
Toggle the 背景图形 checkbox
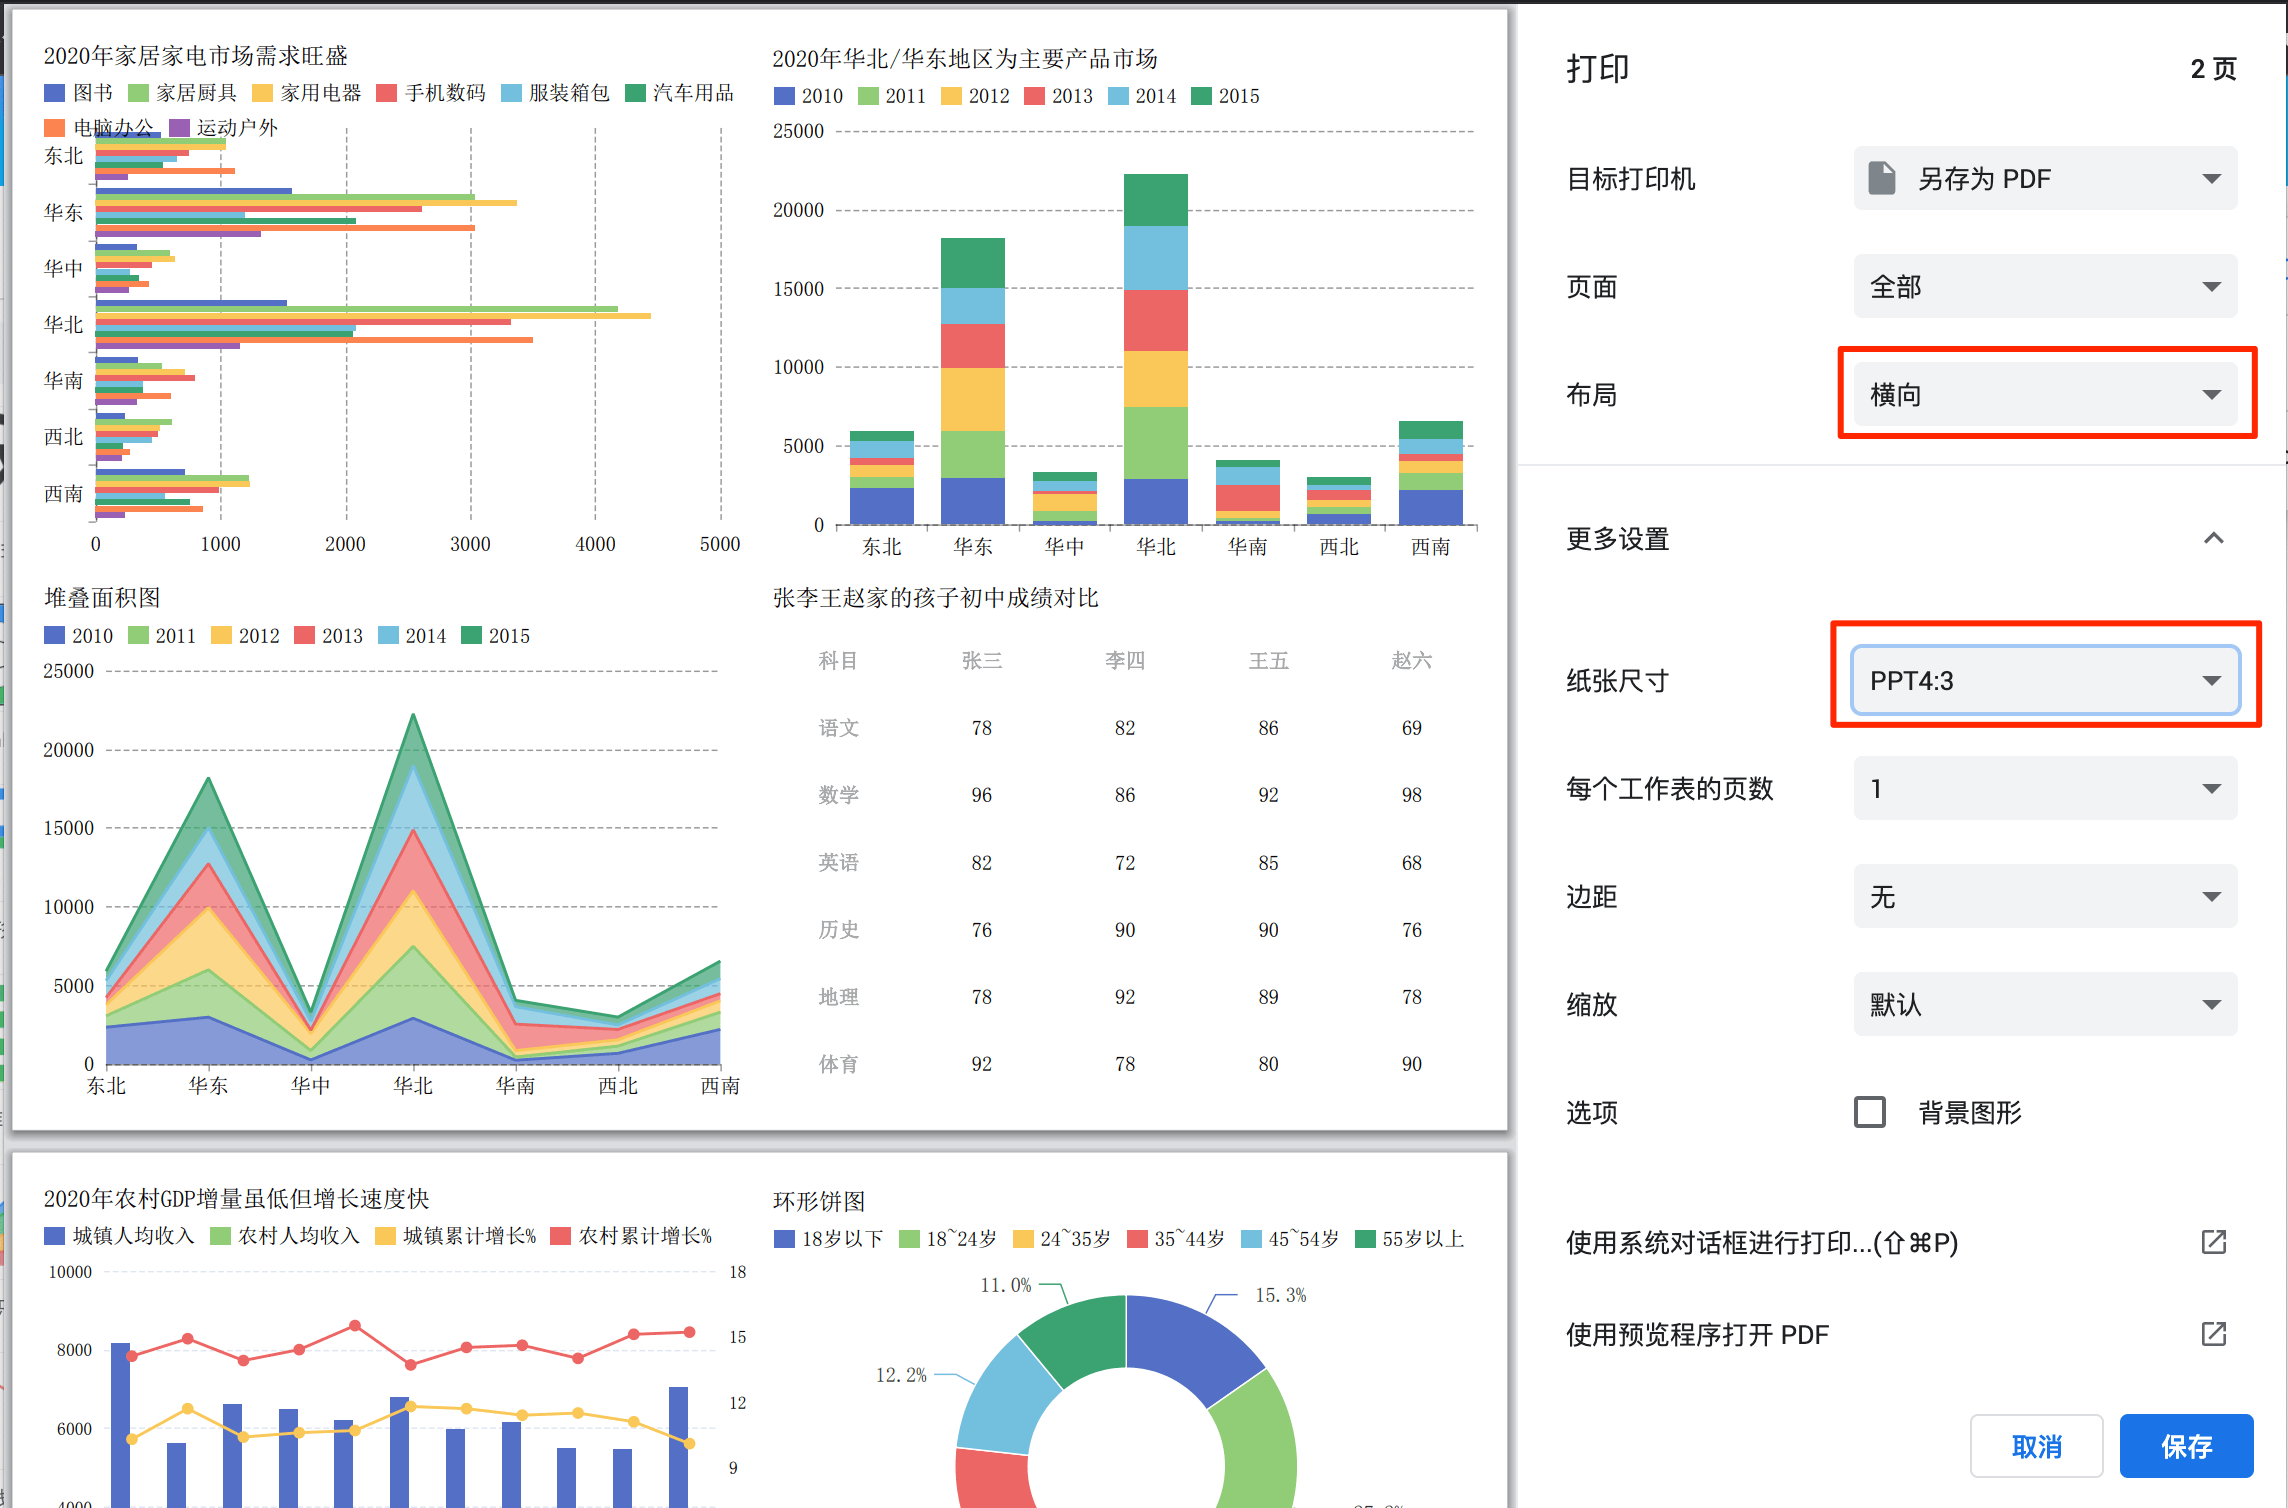point(1870,1112)
